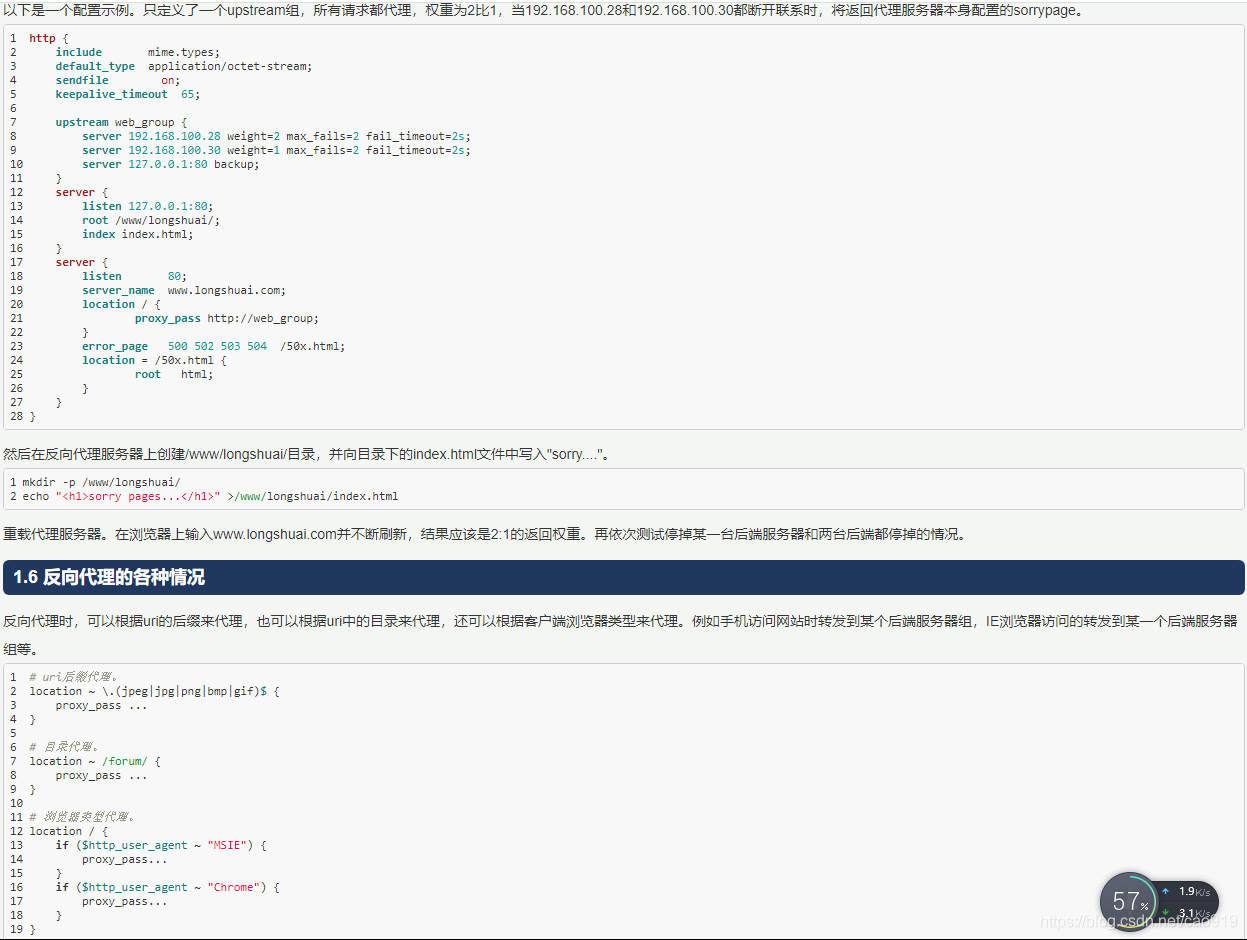Screen dimensions: 1247x940
Task: Click the "# 浏览器类型代理。" comment
Action: [x=82, y=817]
